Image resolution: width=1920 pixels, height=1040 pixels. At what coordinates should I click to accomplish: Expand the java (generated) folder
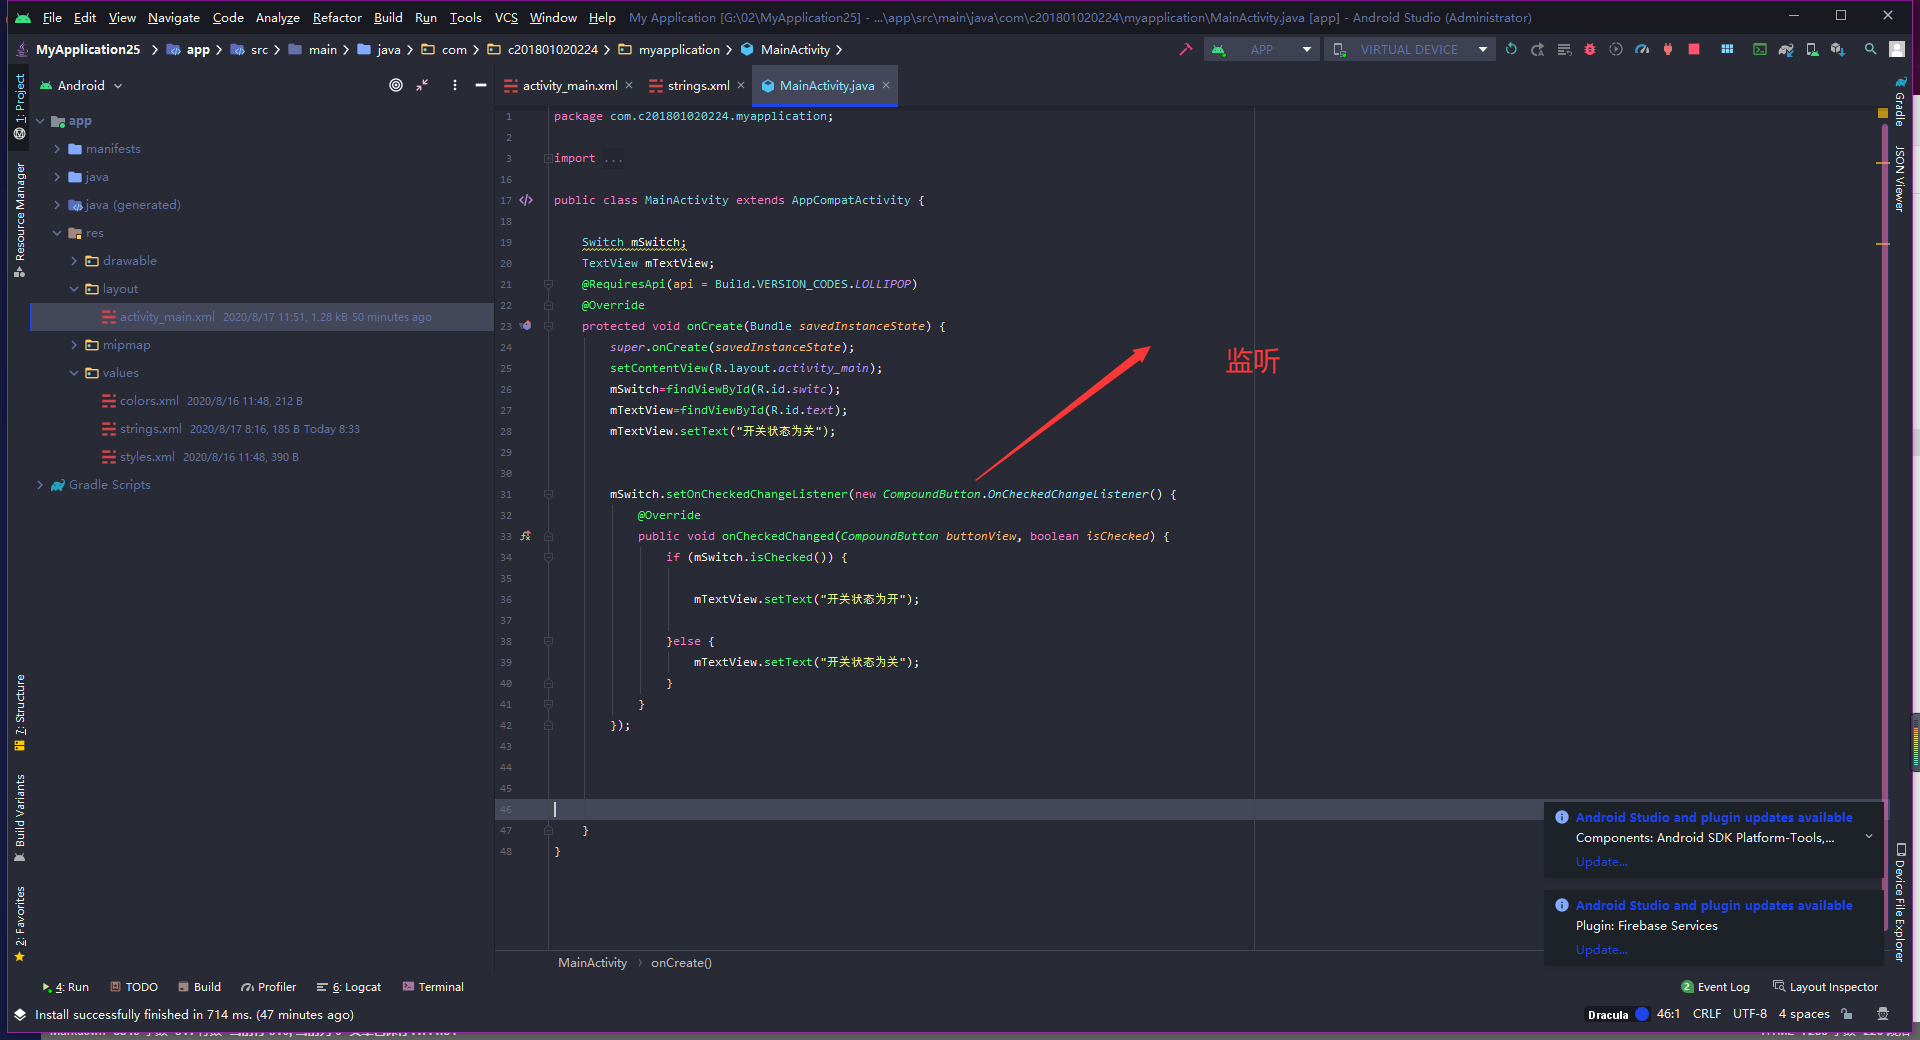(57, 205)
